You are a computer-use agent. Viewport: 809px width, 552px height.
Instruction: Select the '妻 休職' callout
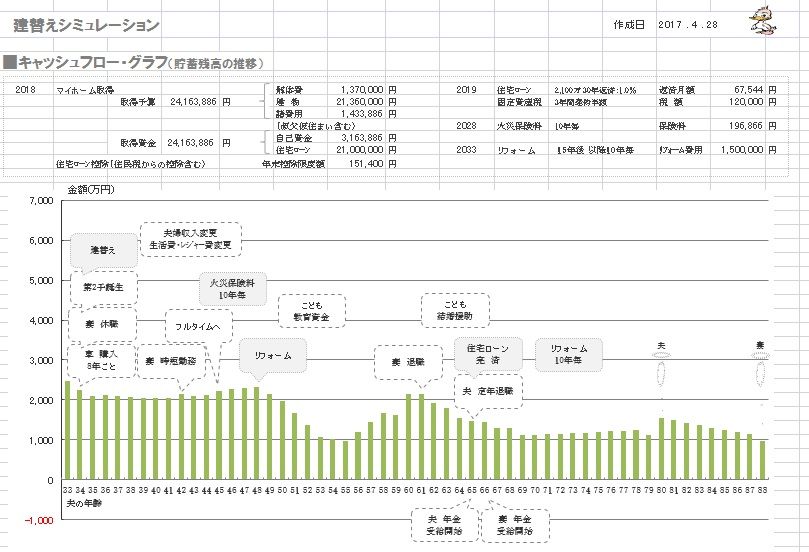click(102, 324)
